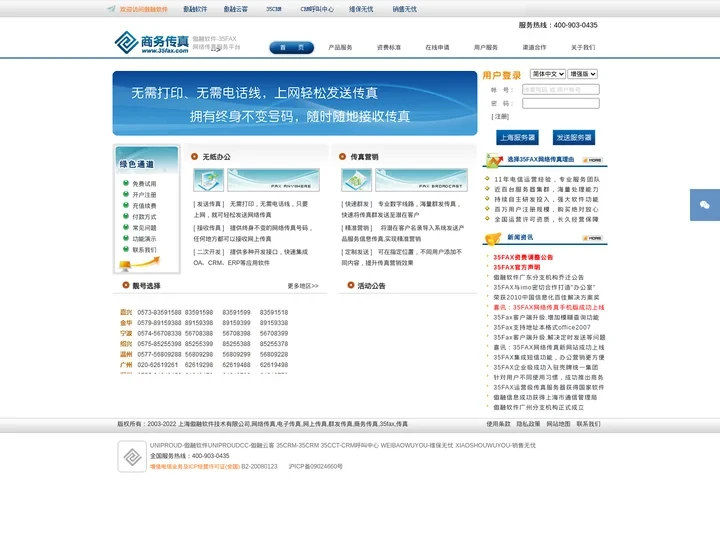Open the 资费标准 navigation menu
Viewport: 720px width, 540px height.
(x=389, y=47)
